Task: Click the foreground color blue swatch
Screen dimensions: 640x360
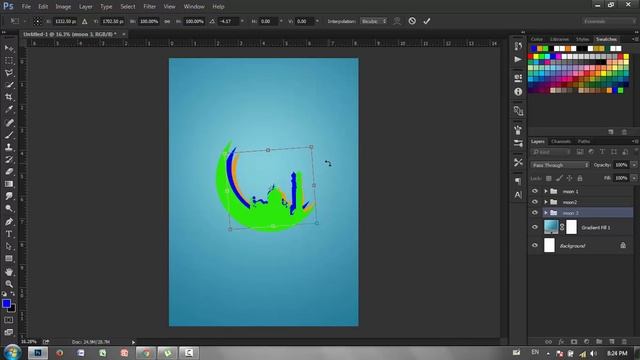Action: point(6,304)
